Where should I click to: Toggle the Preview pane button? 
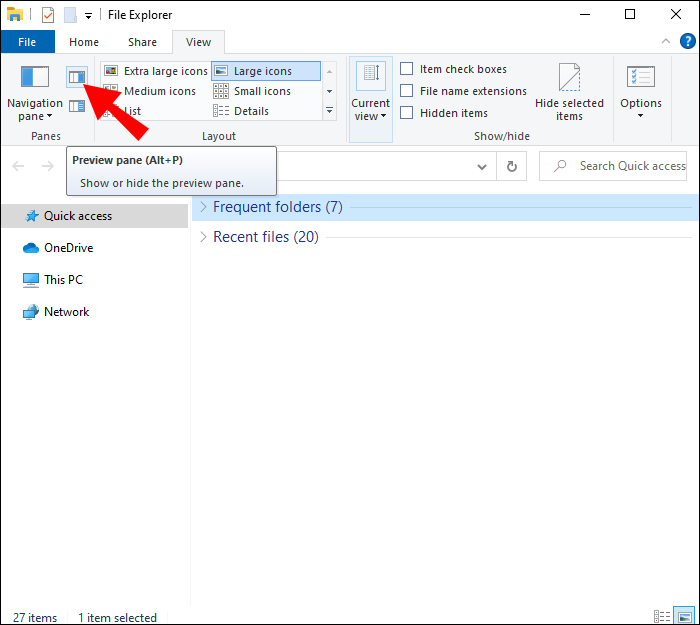pos(77,77)
